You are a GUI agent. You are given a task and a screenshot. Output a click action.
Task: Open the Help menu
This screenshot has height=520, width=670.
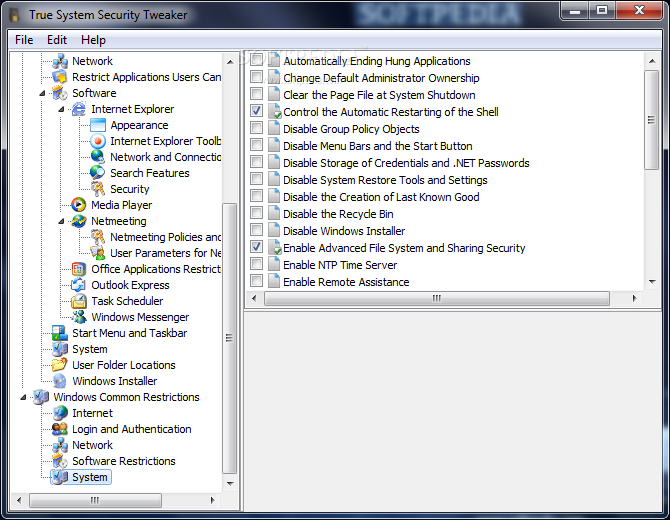point(93,40)
